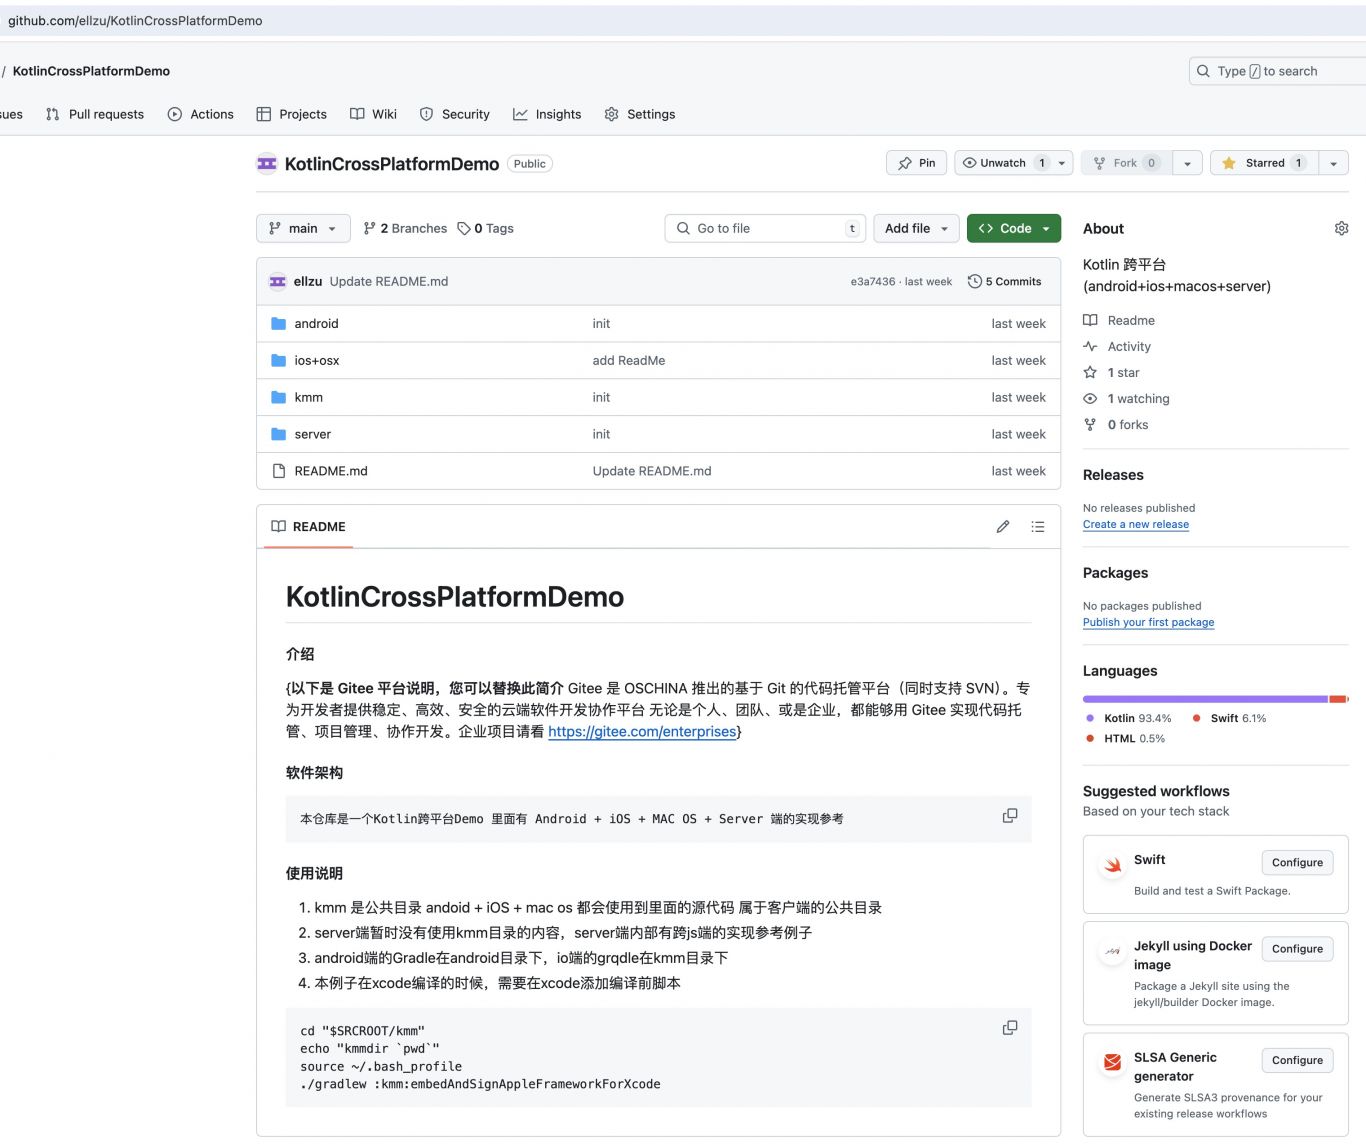Select the README tab heading
1366x1144 pixels.
pyautogui.click(x=309, y=527)
